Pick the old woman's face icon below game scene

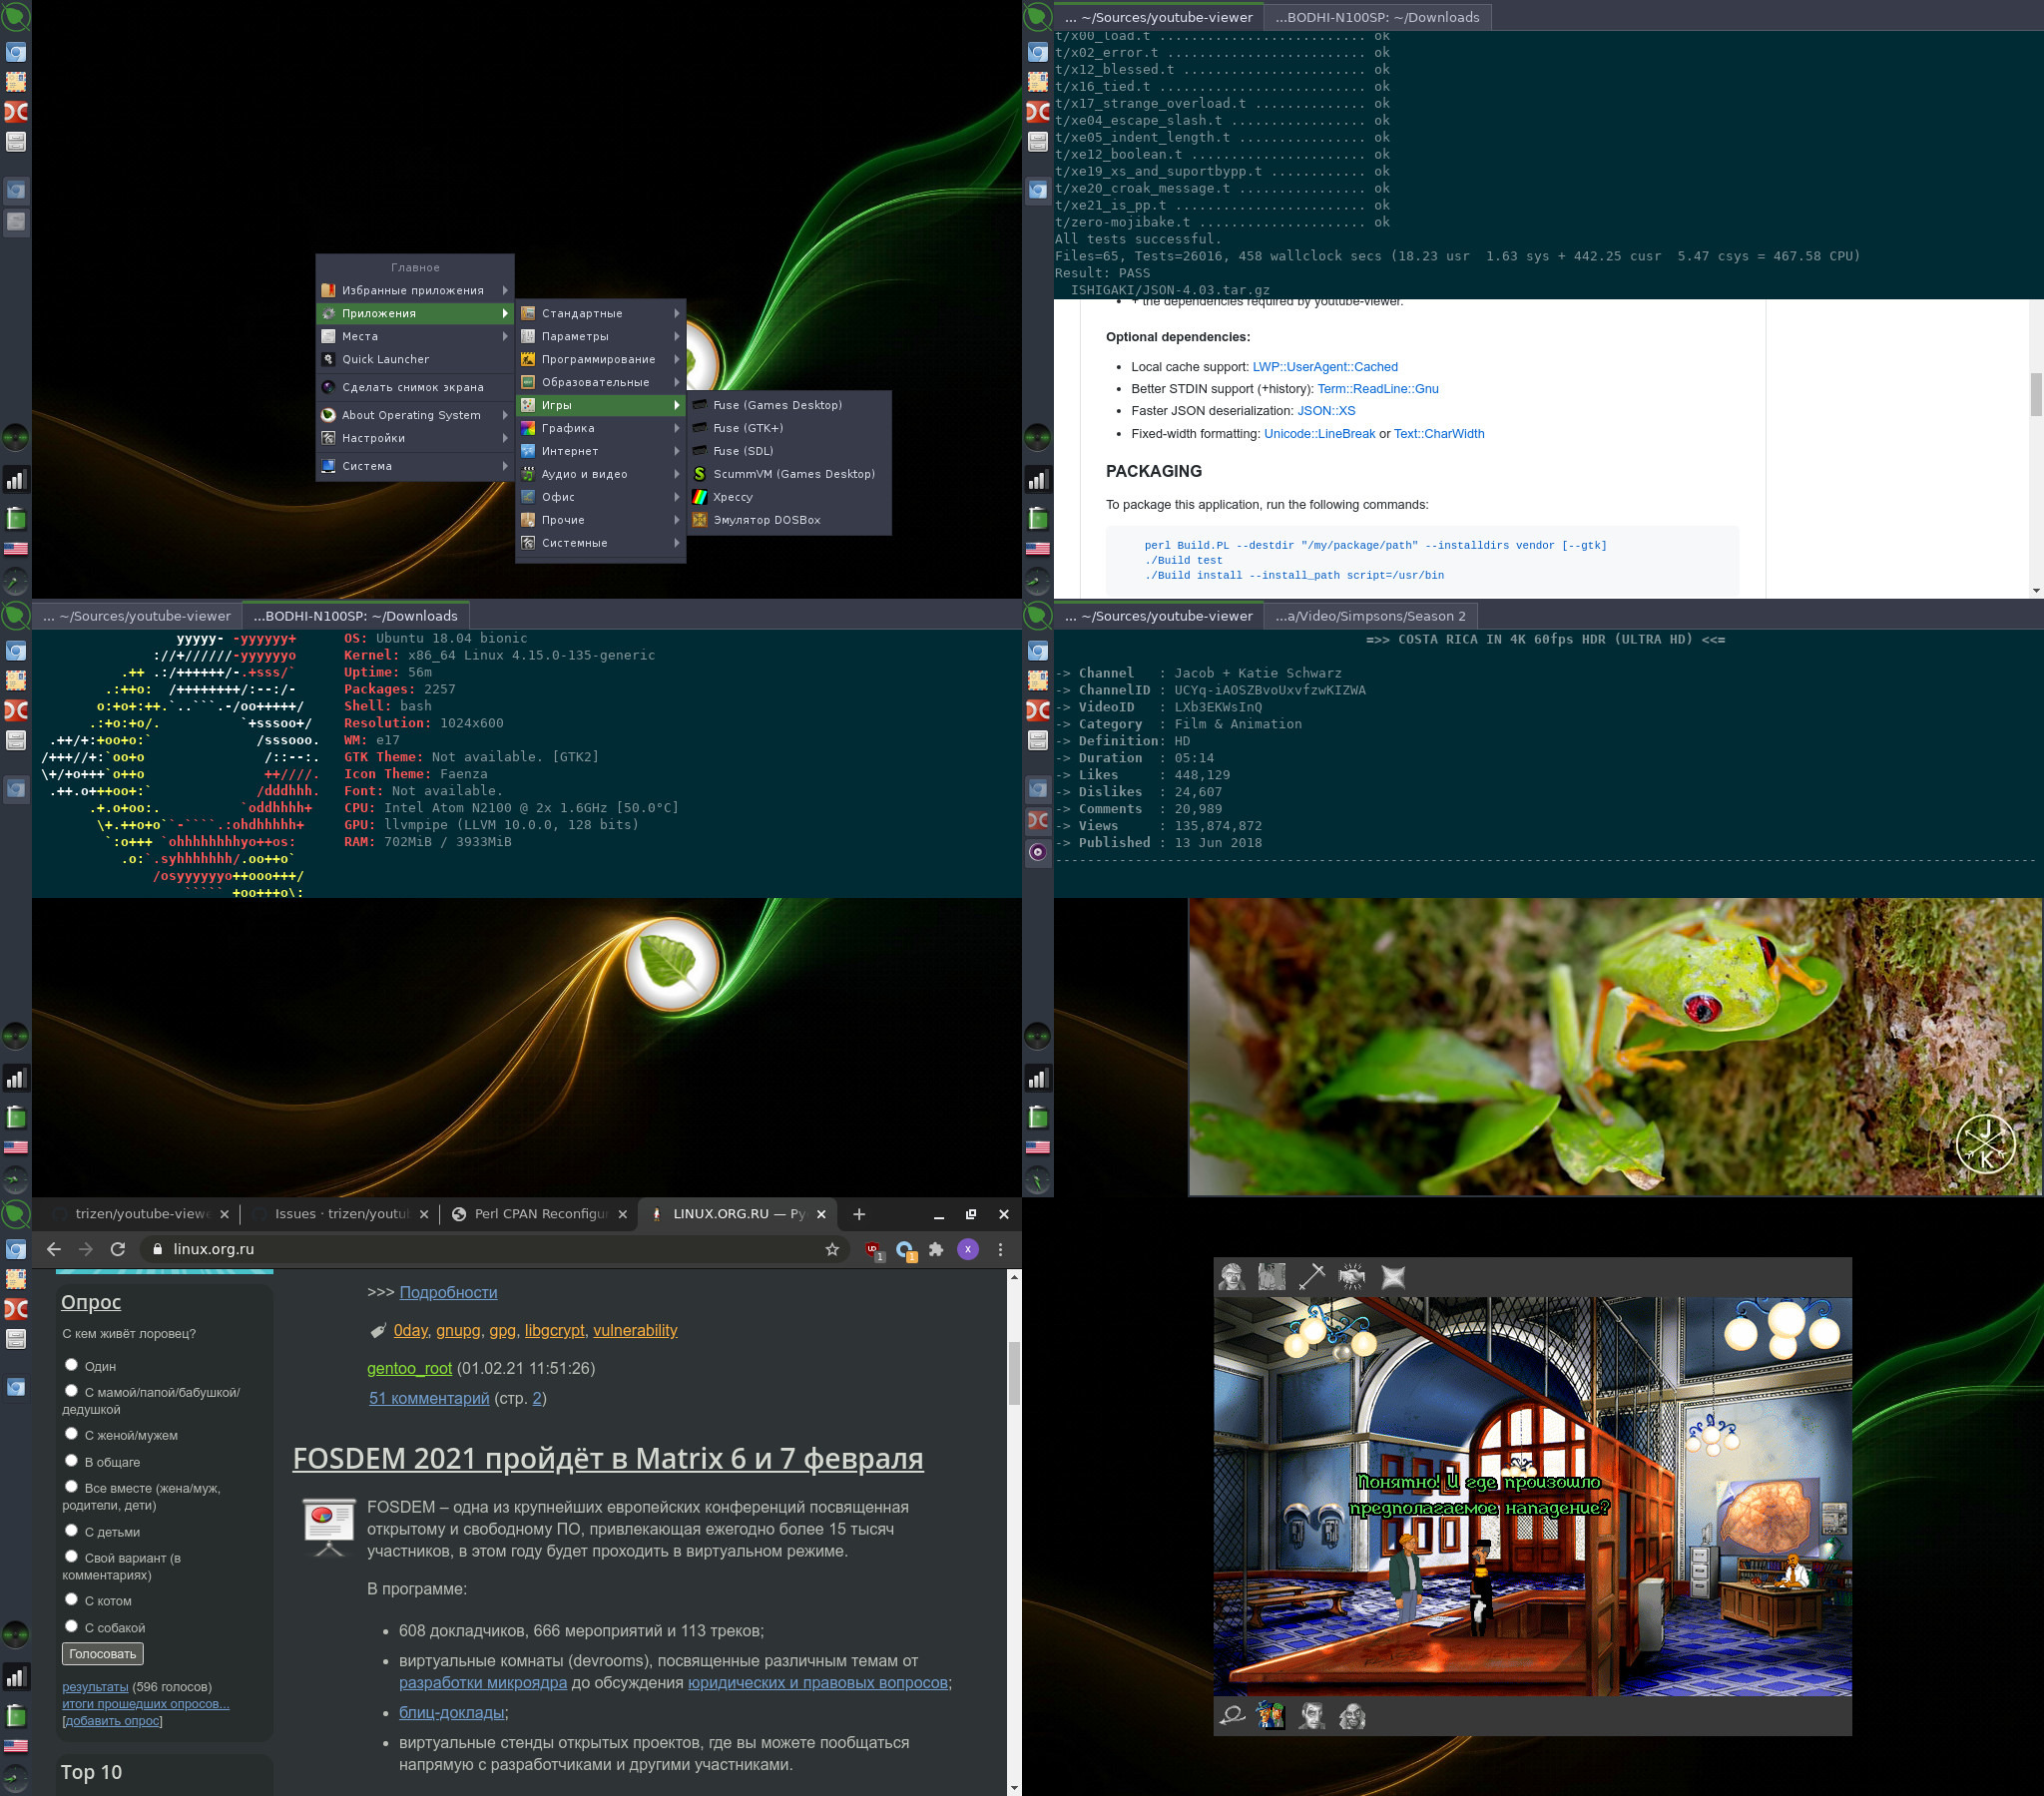(x=1352, y=1716)
